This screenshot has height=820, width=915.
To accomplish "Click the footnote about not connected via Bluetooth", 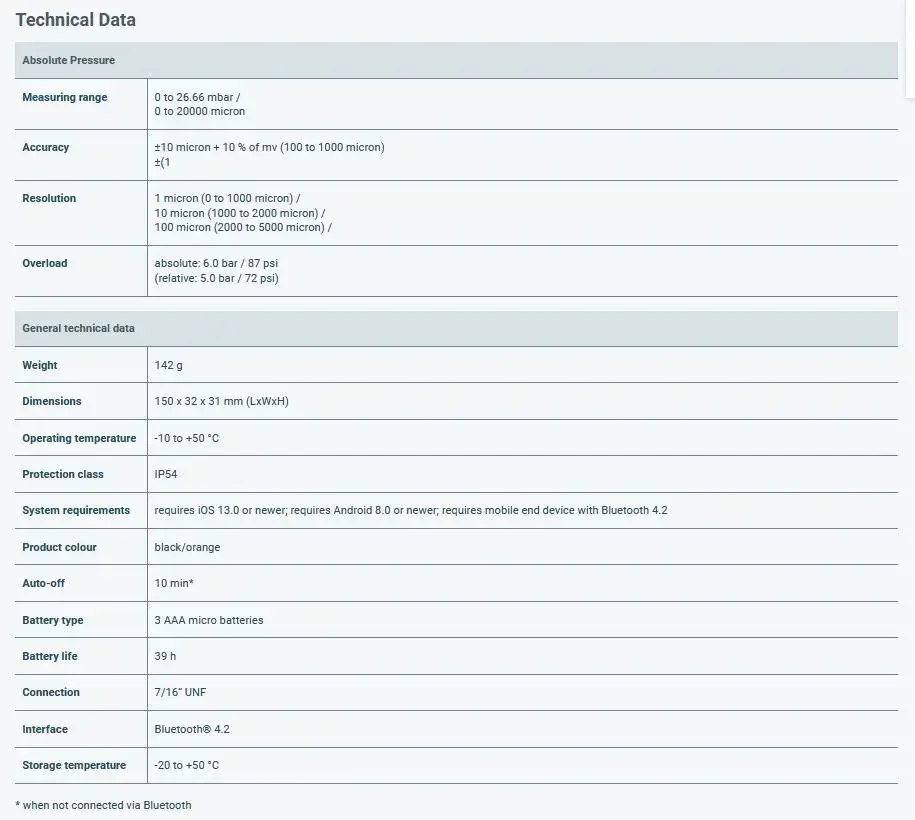I will point(103,805).
